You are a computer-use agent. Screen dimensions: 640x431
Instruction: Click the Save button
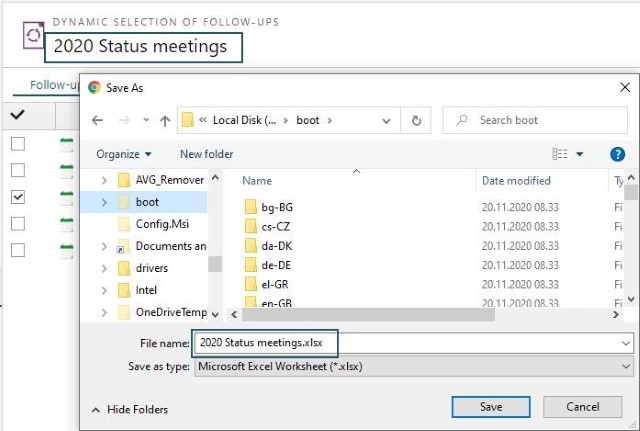(x=491, y=407)
